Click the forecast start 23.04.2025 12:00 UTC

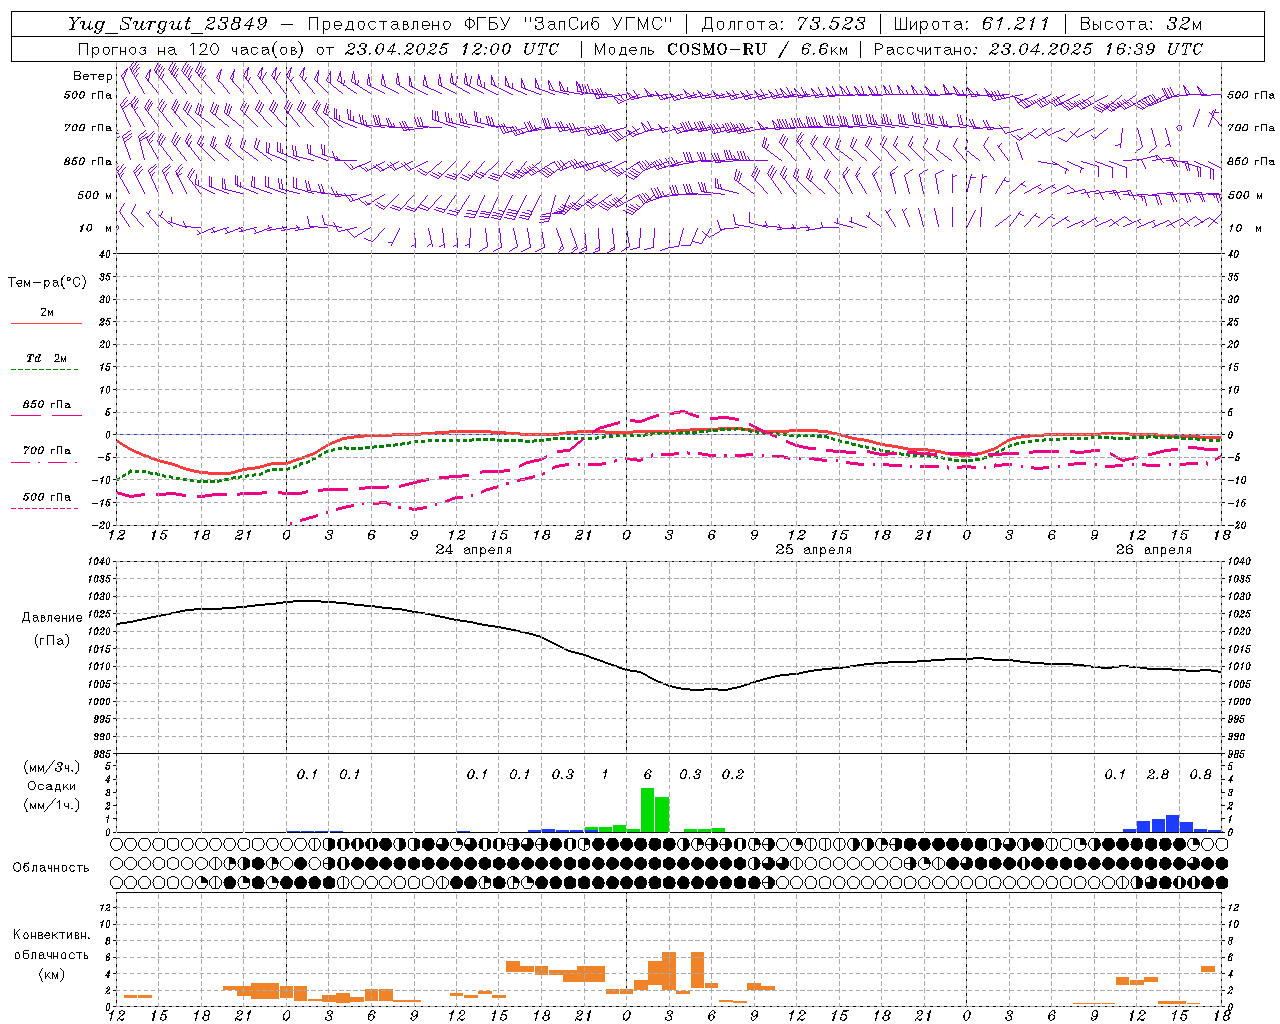(x=451, y=49)
